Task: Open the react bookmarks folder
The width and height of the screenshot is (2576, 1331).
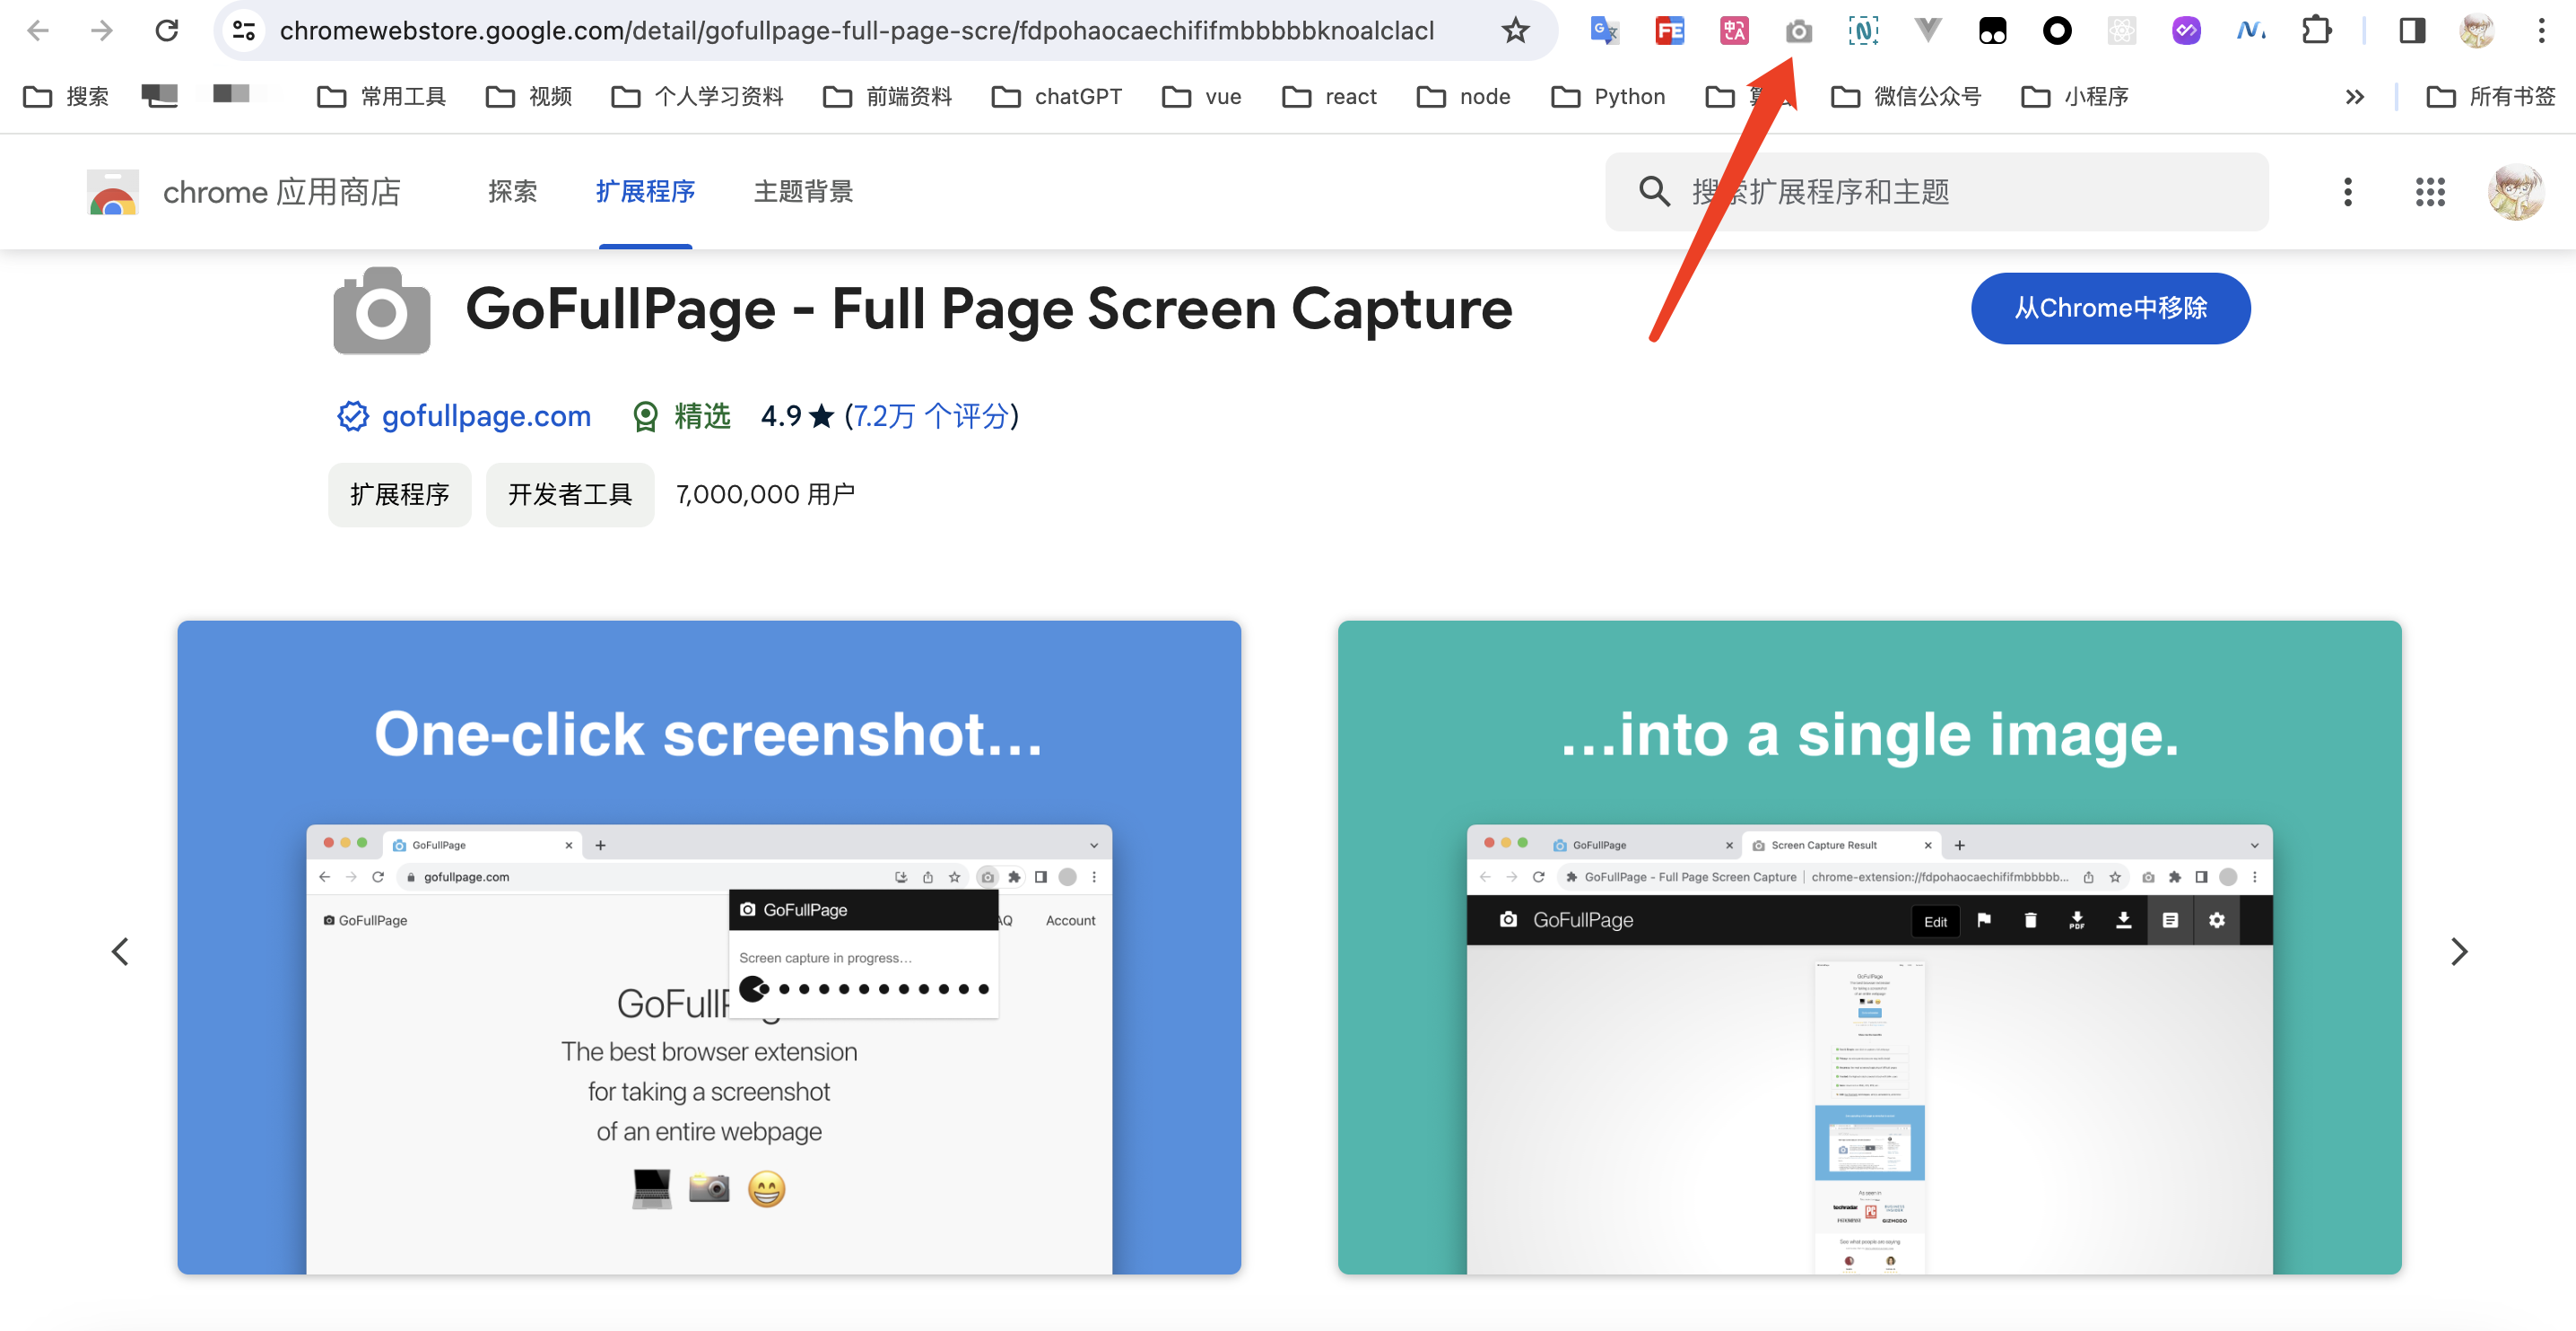Action: click(x=1330, y=96)
